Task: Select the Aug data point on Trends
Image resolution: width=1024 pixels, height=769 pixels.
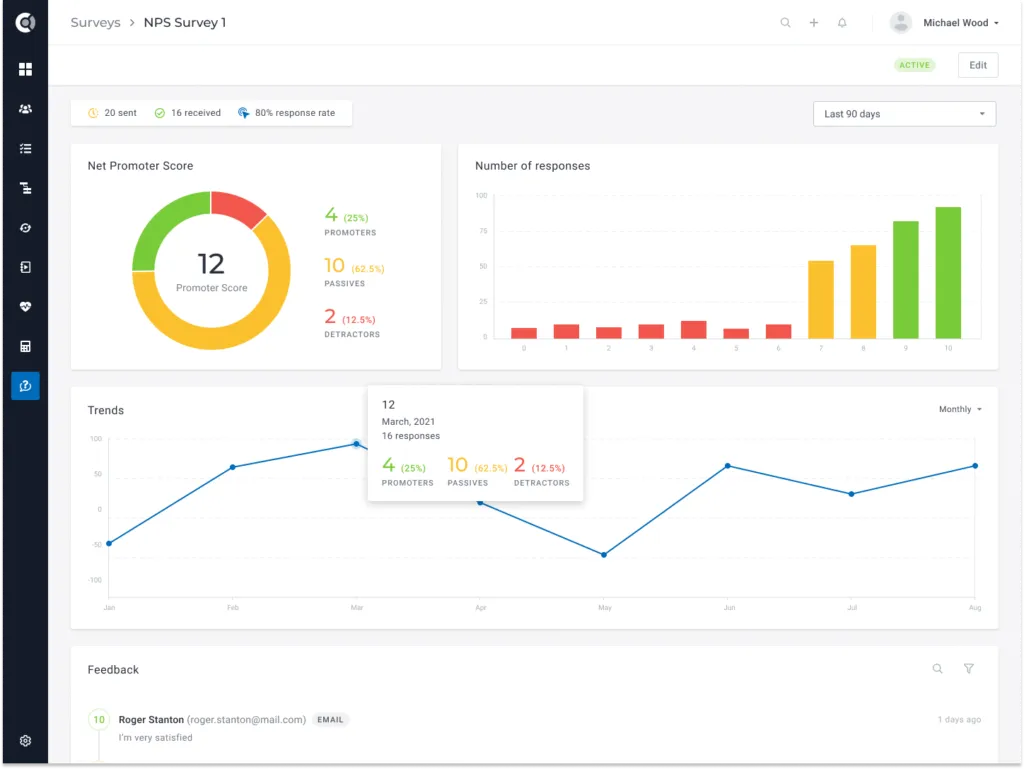Action: point(975,466)
